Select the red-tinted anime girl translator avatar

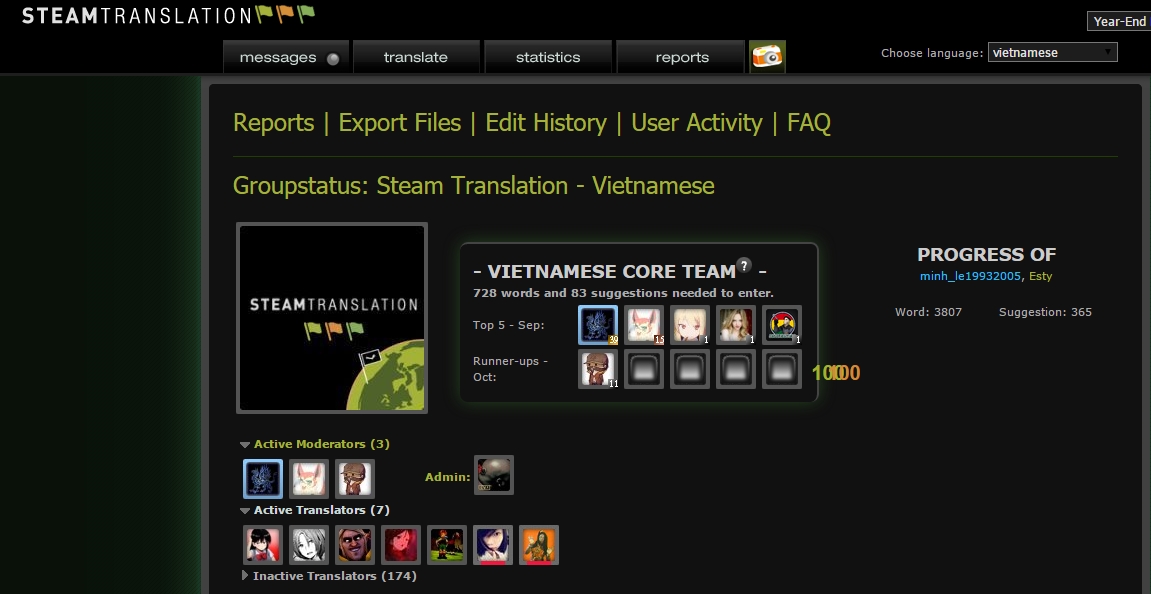pos(401,545)
